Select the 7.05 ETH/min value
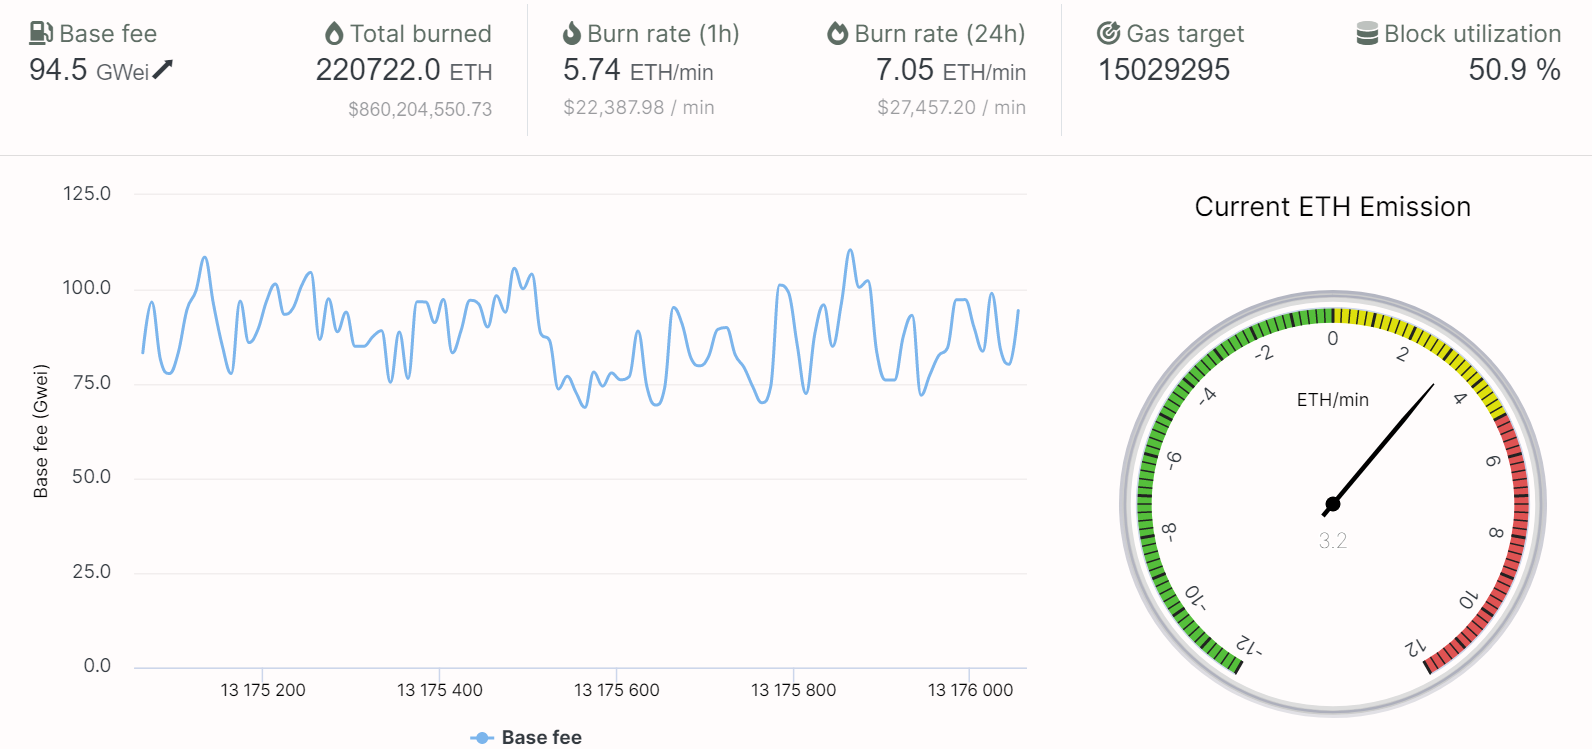The image size is (1592, 749). [x=951, y=70]
